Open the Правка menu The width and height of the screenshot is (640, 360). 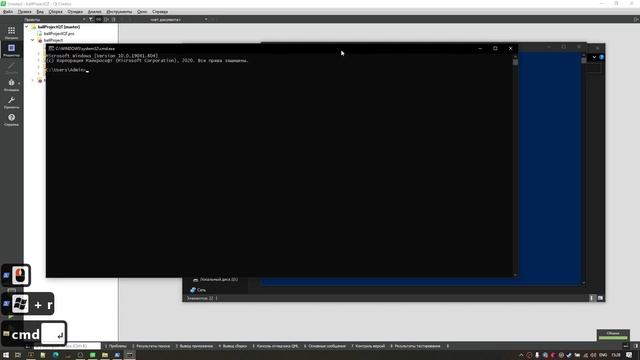click(24, 12)
